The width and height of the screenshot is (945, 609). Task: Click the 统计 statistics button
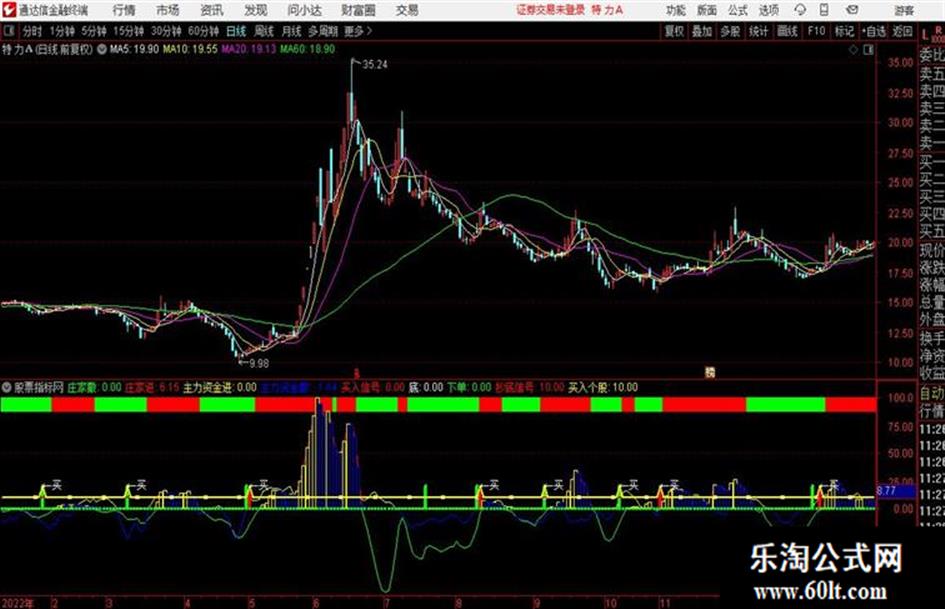pyautogui.click(x=758, y=31)
